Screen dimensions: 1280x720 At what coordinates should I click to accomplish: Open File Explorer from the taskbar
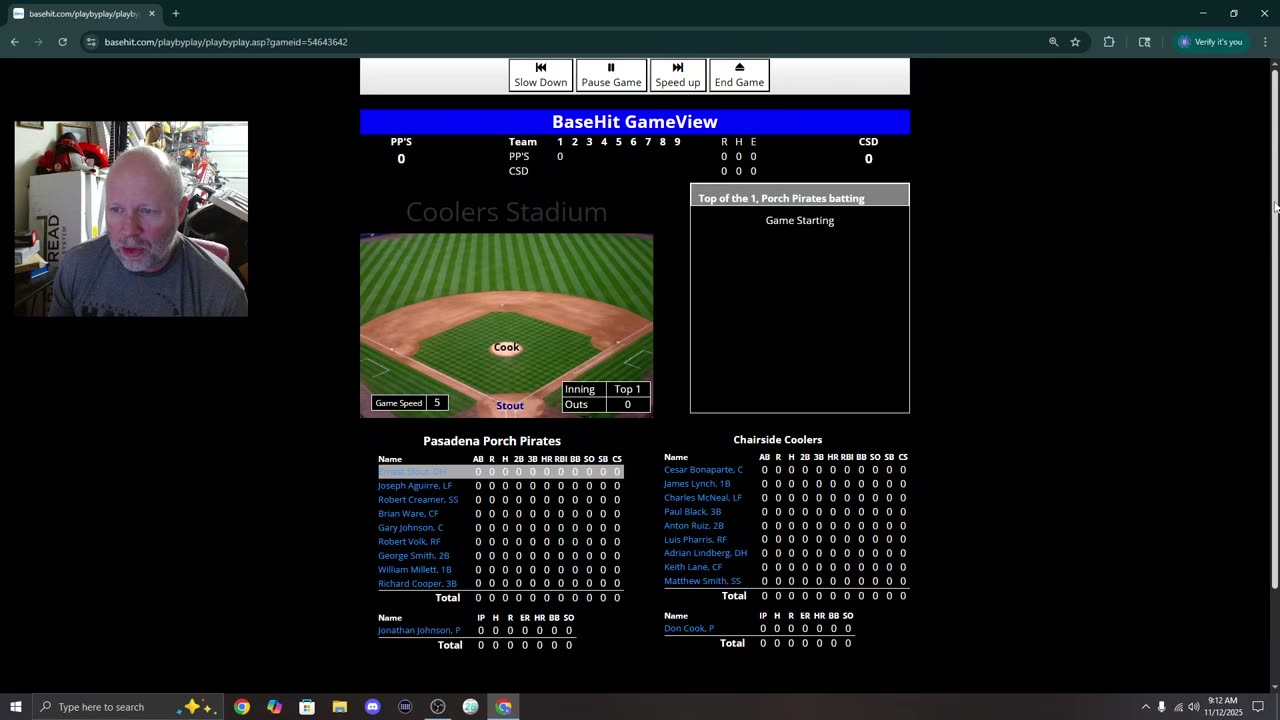(x=340, y=707)
